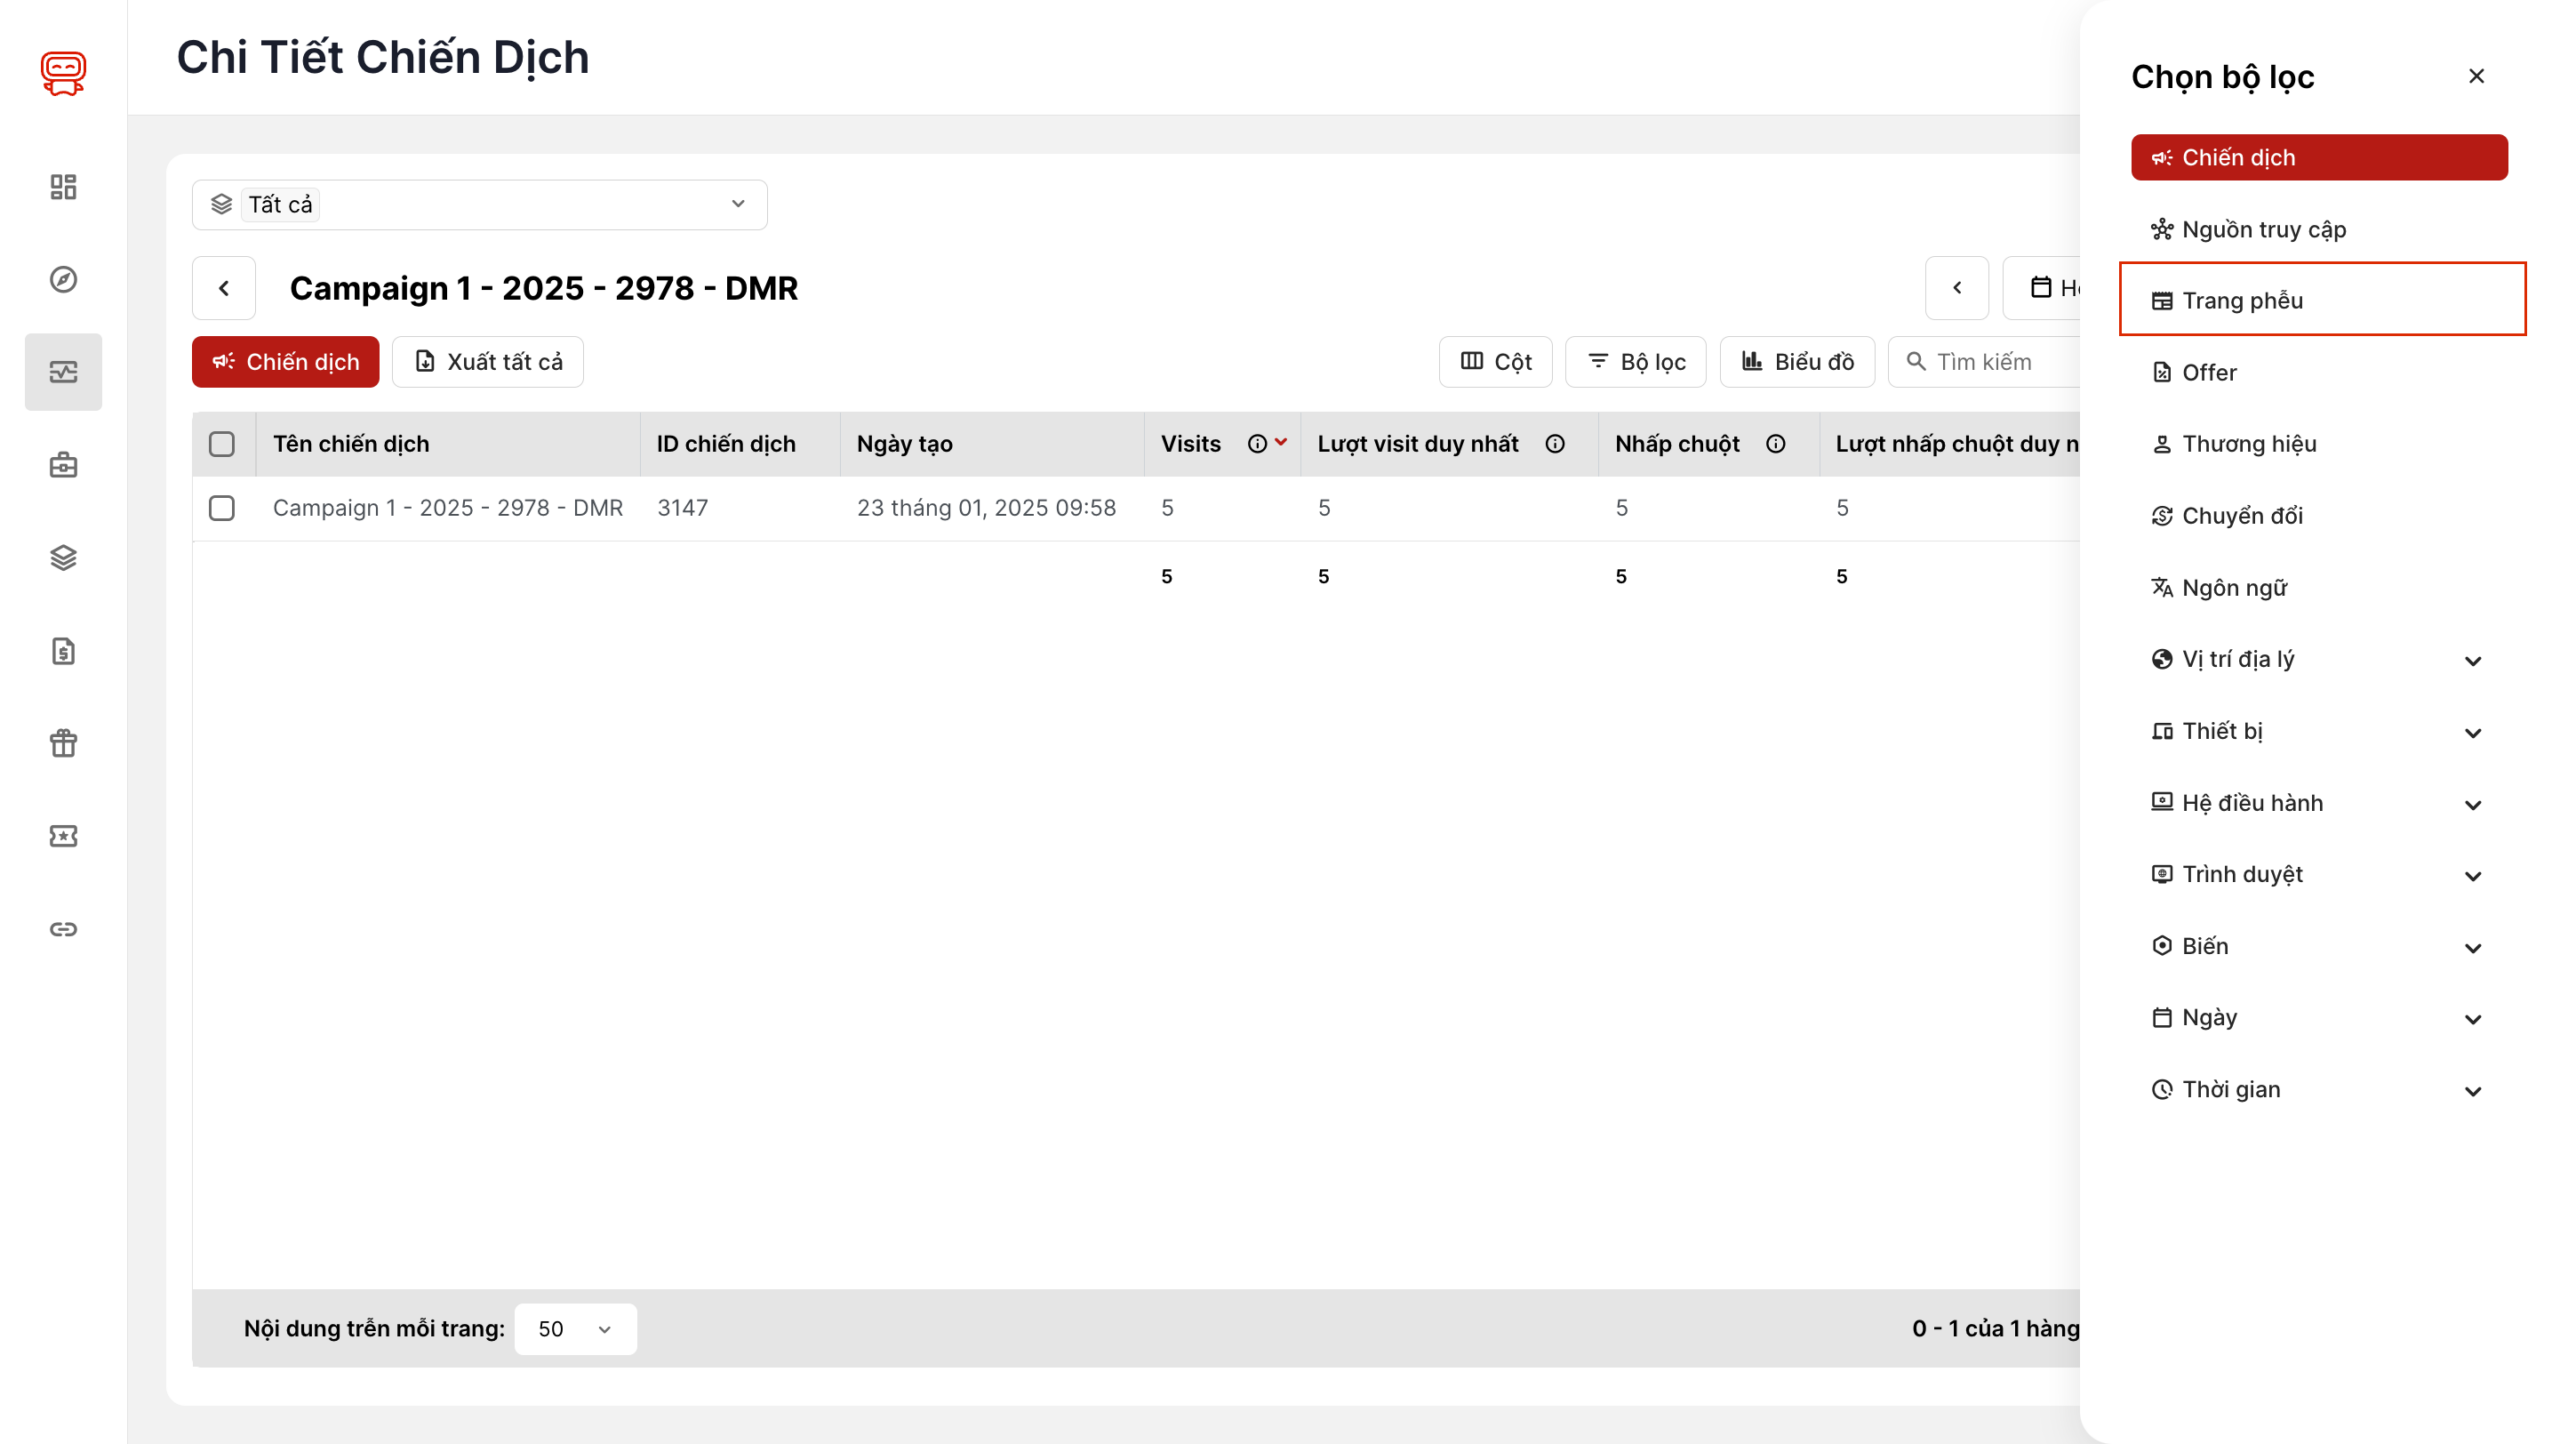Open the link chain sidebar icon
Image resolution: width=2560 pixels, height=1444 pixels.
coord(63,929)
